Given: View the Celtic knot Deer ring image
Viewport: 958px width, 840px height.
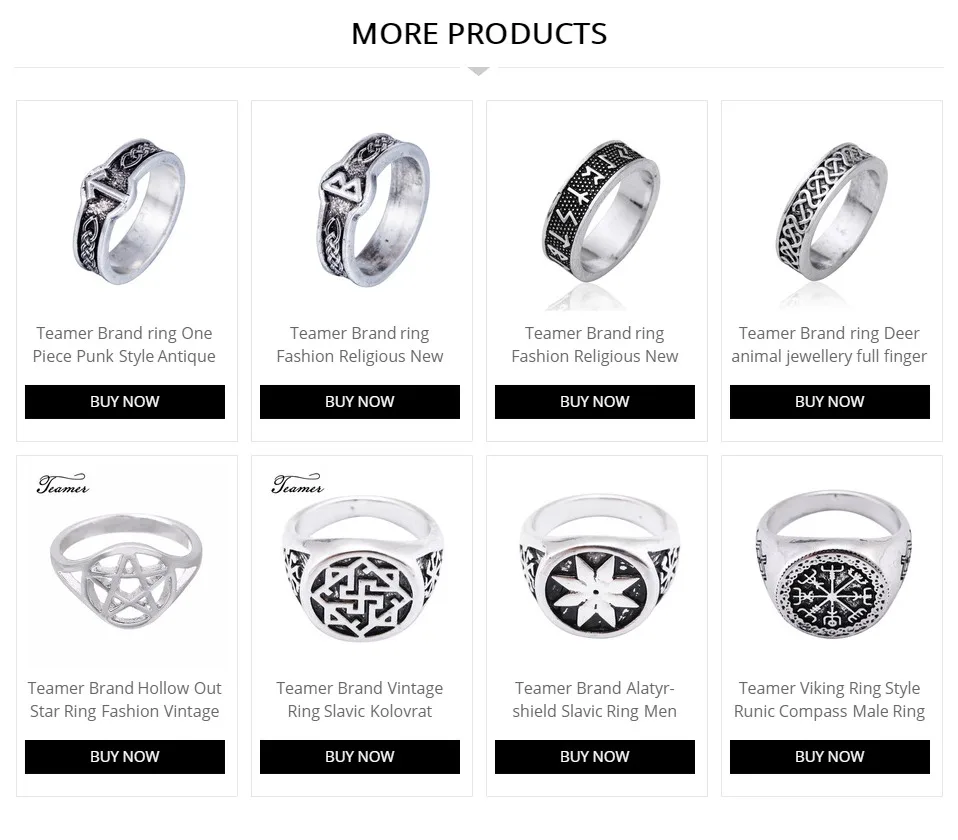Looking at the screenshot, I should 832,210.
